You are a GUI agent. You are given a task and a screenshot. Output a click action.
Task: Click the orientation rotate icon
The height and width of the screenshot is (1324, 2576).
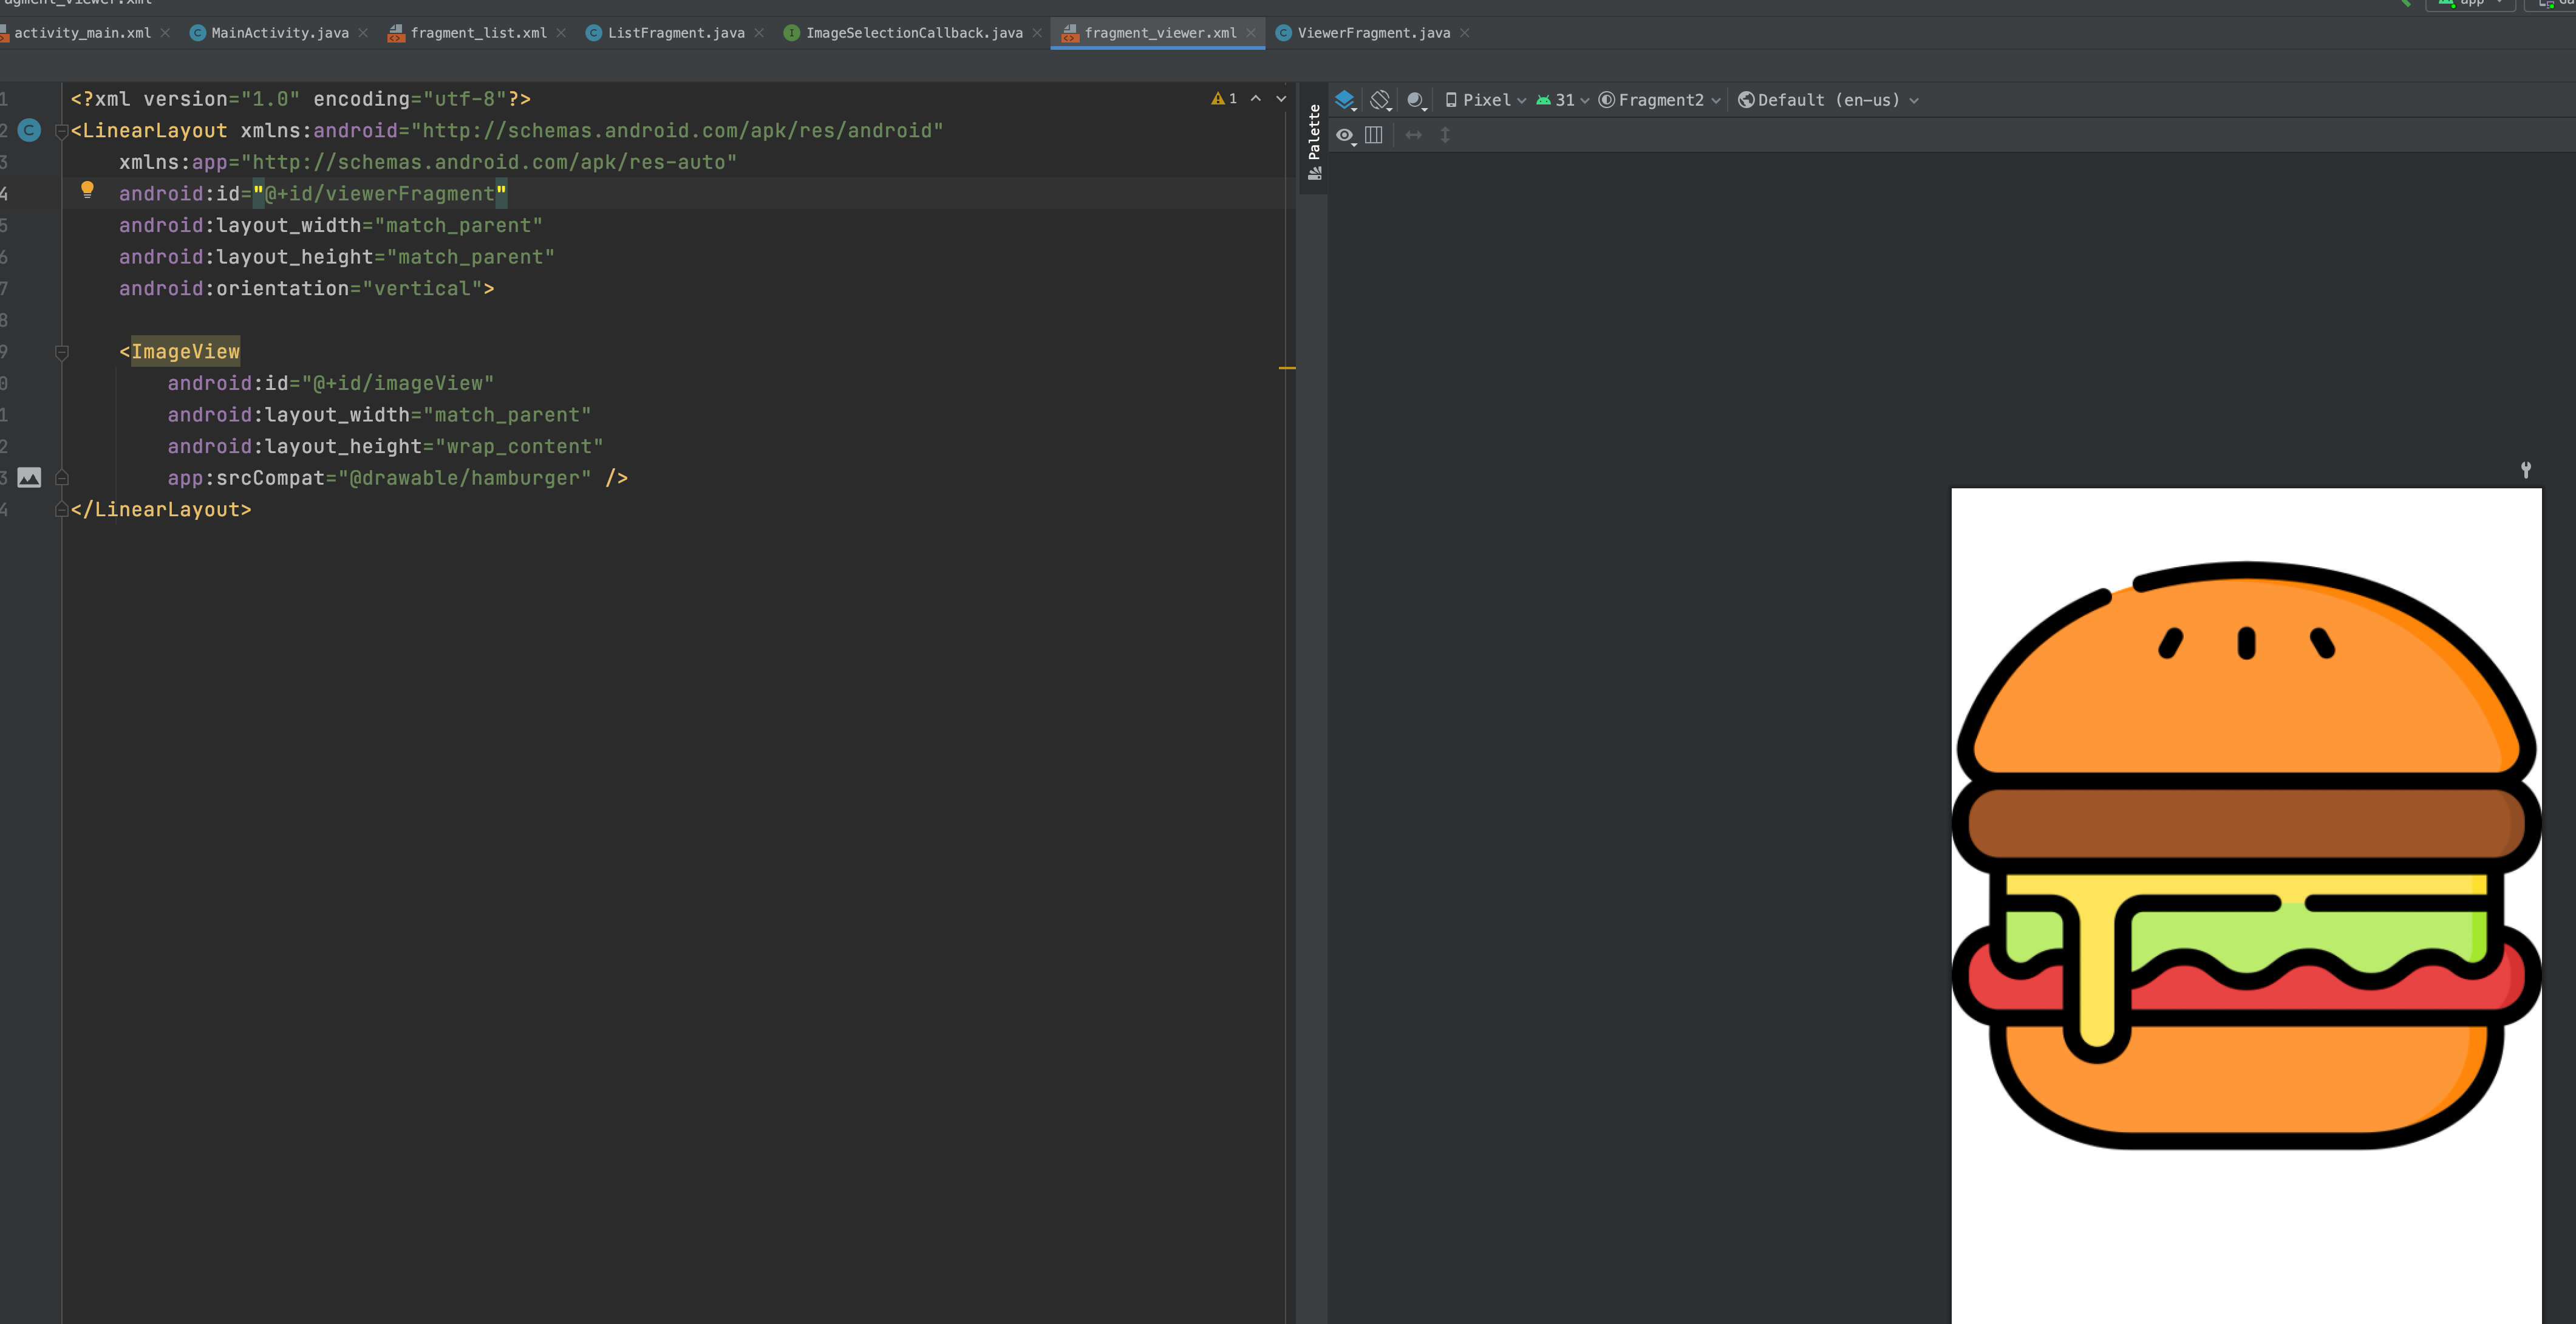[x=1380, y=100]
